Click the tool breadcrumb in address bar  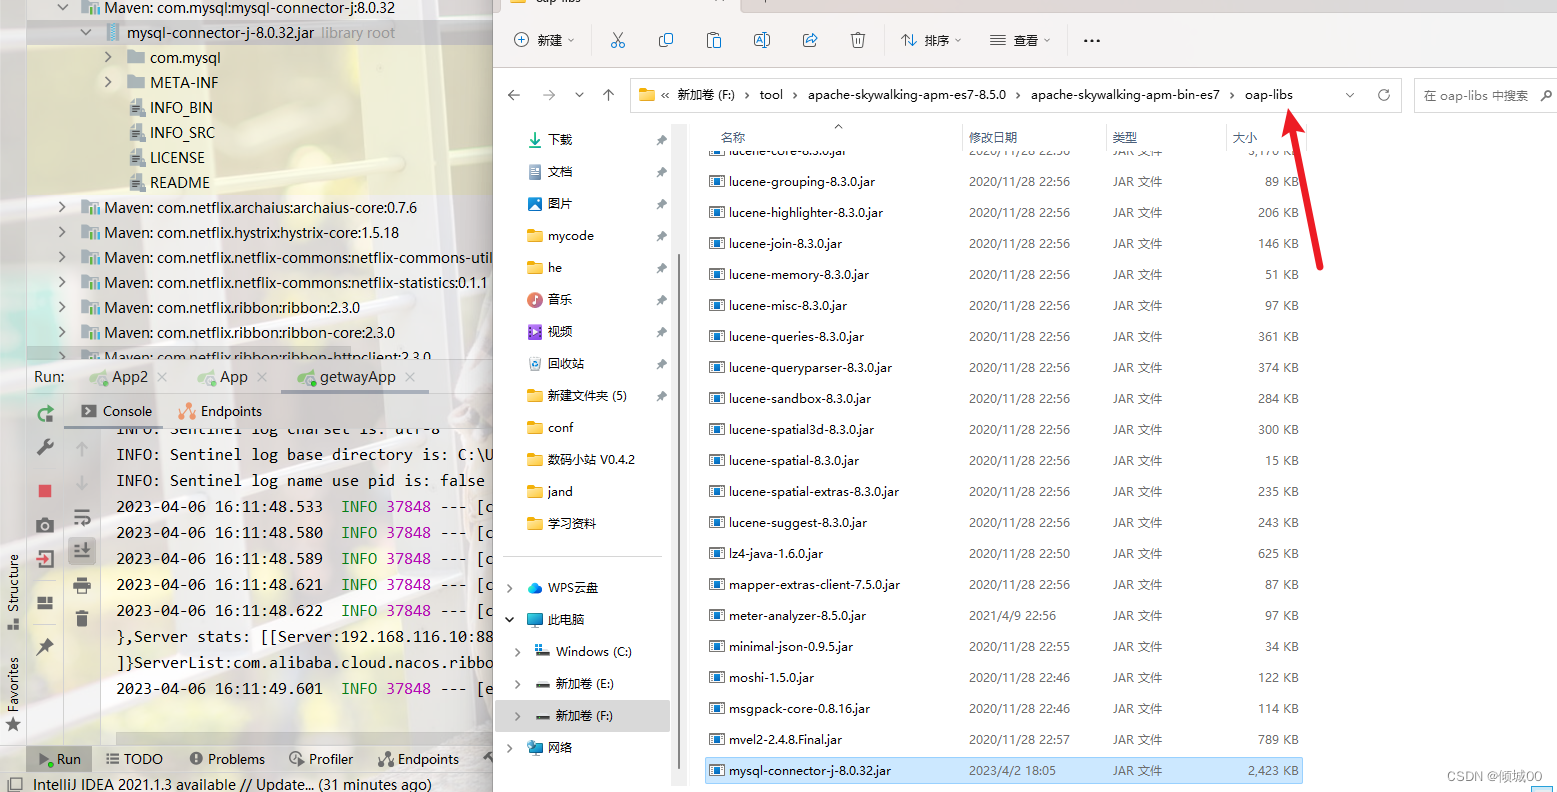click(x=771, y=95)
